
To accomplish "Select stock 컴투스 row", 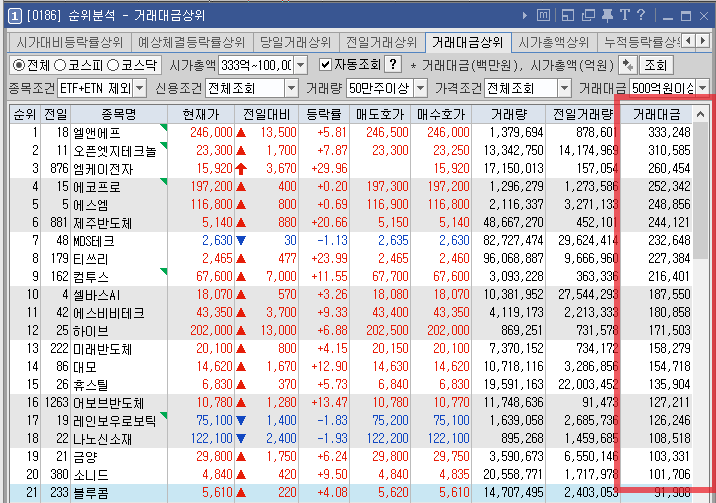I will click(351, 277).
